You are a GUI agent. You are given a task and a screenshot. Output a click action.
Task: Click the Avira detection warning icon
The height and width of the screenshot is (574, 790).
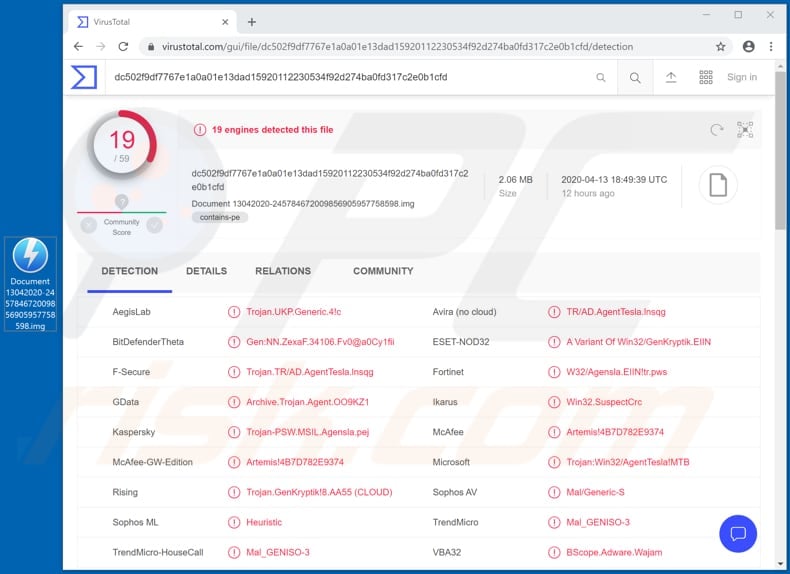(554, 312)
